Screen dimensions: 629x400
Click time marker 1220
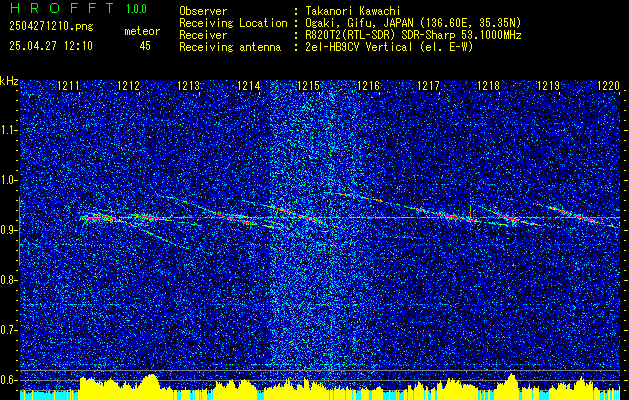click(x=609, y=86)
